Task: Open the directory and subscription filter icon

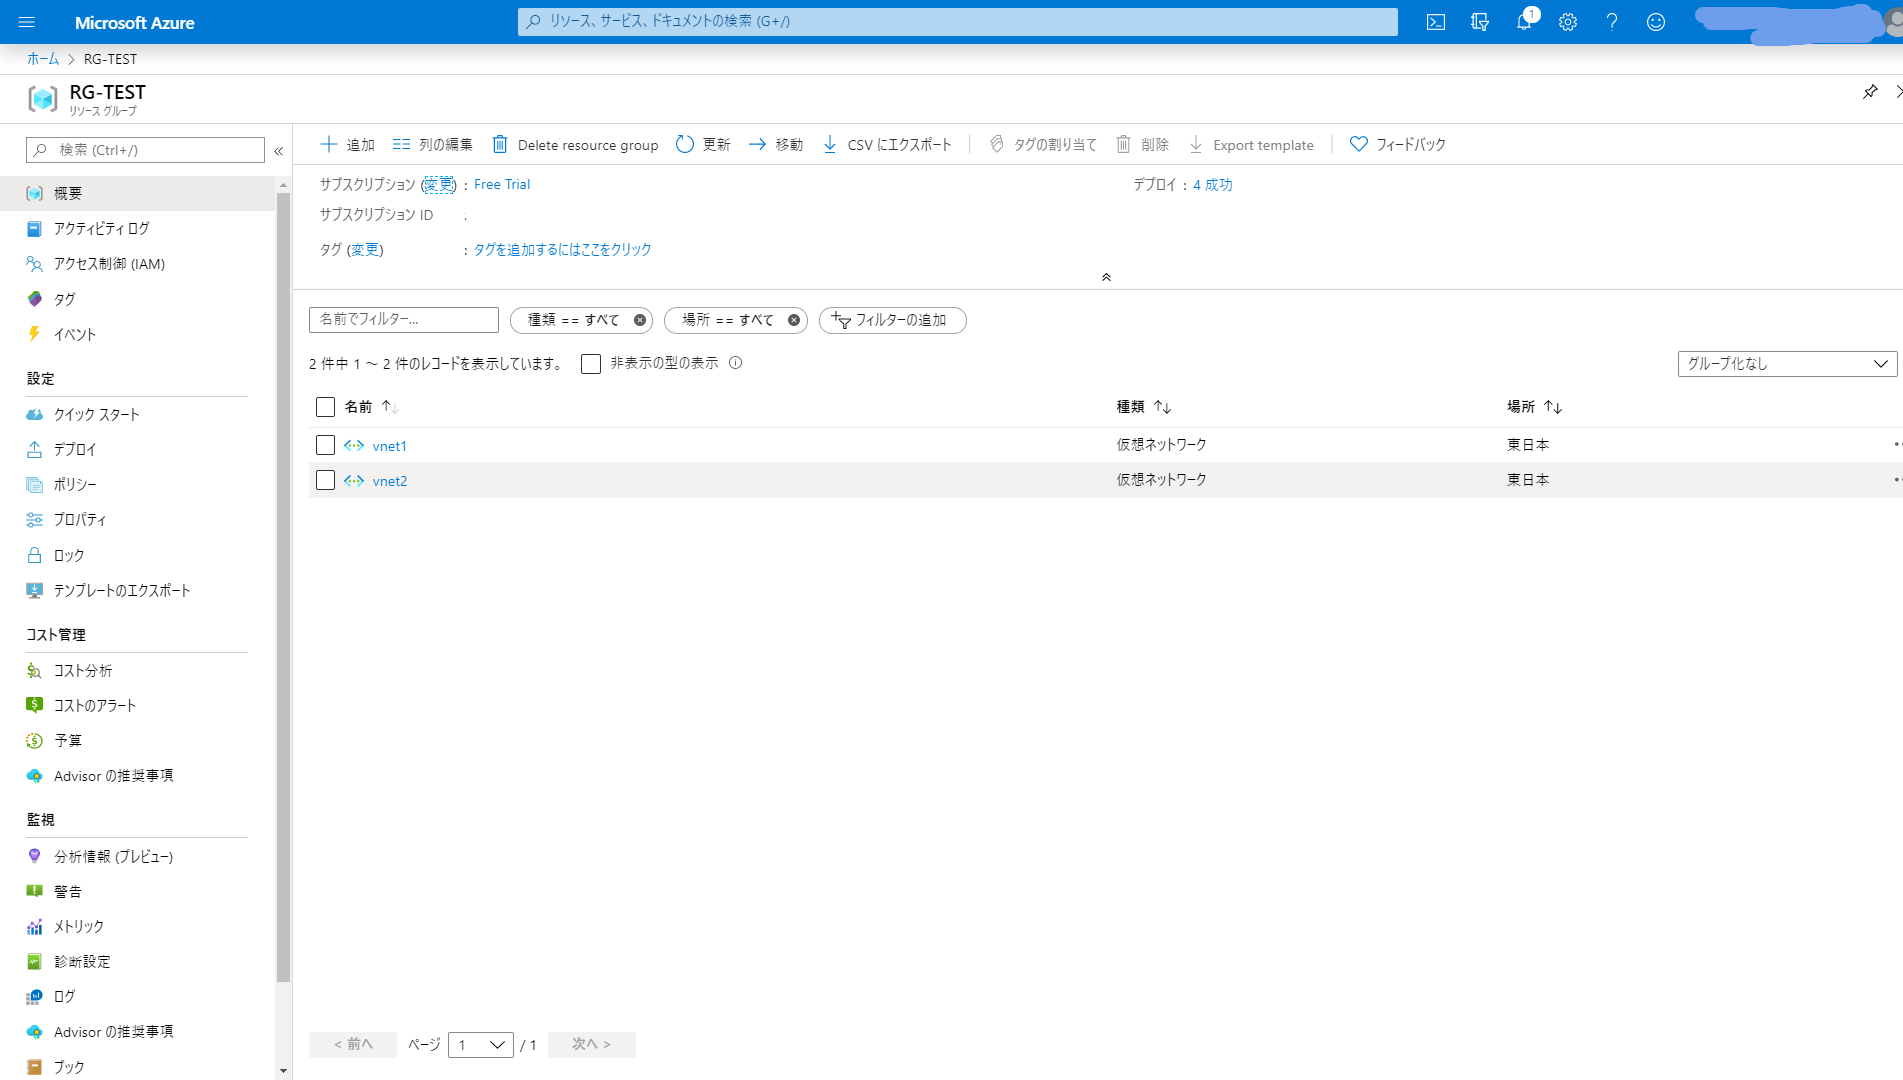Action: coord(1479,22)
